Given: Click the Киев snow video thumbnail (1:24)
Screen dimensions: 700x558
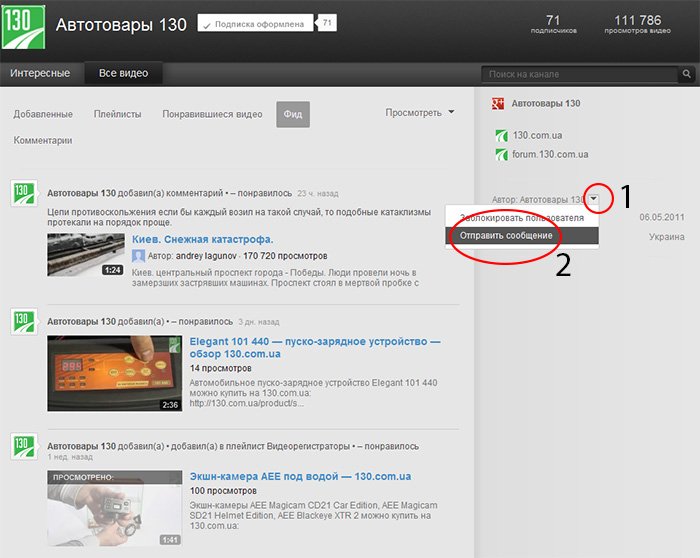Looking at the screenshot, I should click(86, 254).
